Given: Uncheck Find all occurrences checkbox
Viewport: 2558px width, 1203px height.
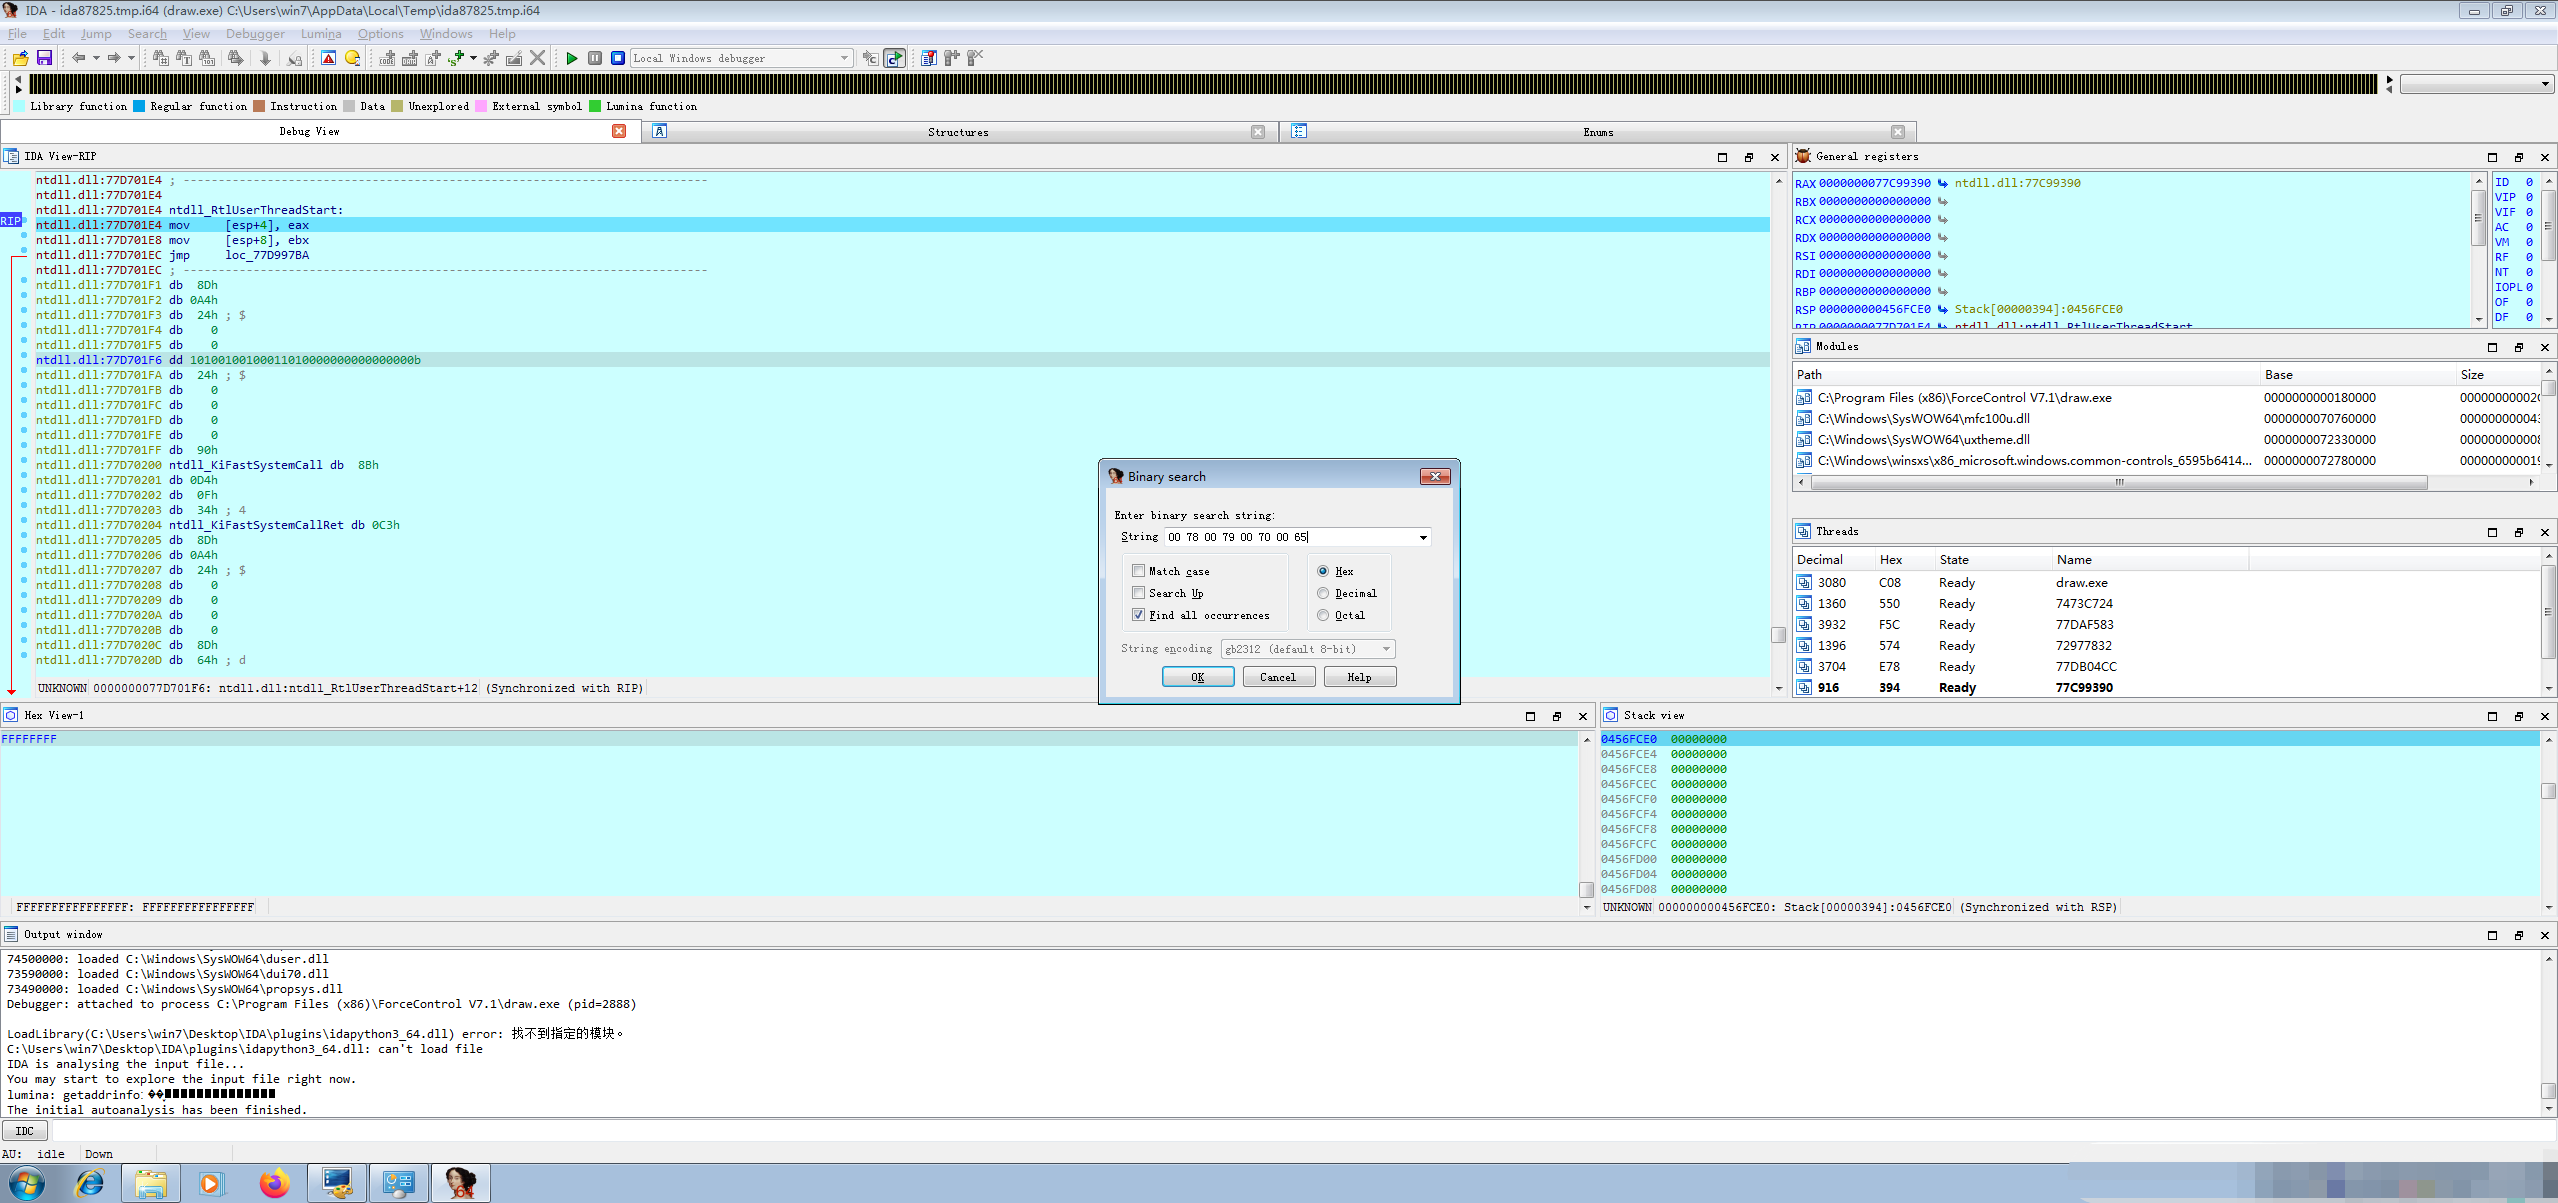Looking at the screenshot, I should point(1138,615).
